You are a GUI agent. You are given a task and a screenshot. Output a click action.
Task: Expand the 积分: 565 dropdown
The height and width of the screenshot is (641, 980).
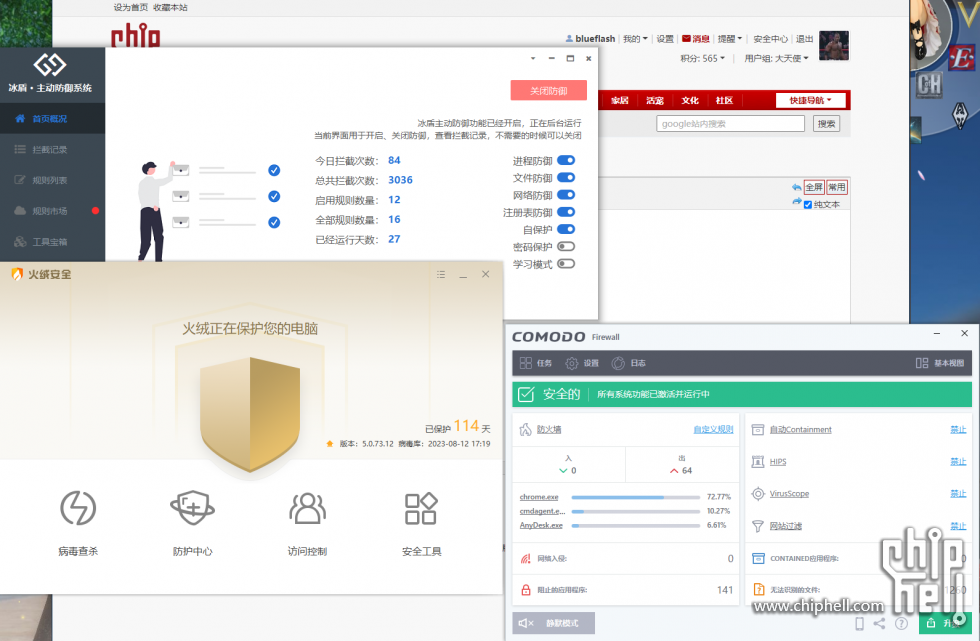coord(702,58)
